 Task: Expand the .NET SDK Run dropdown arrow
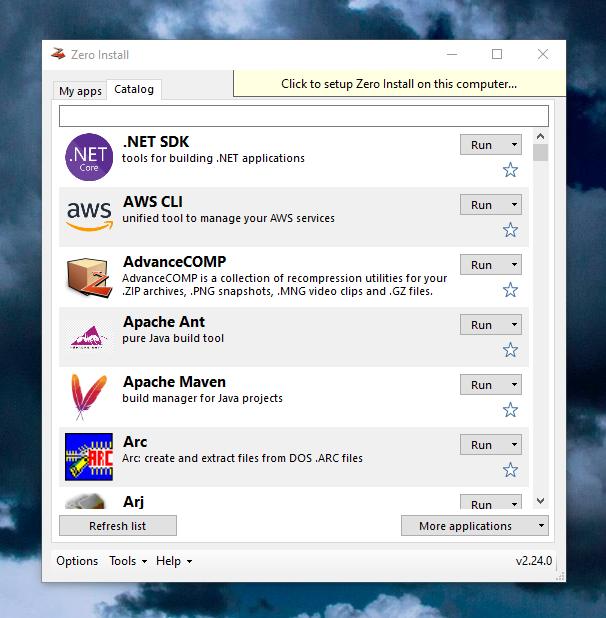click(514, 145)
